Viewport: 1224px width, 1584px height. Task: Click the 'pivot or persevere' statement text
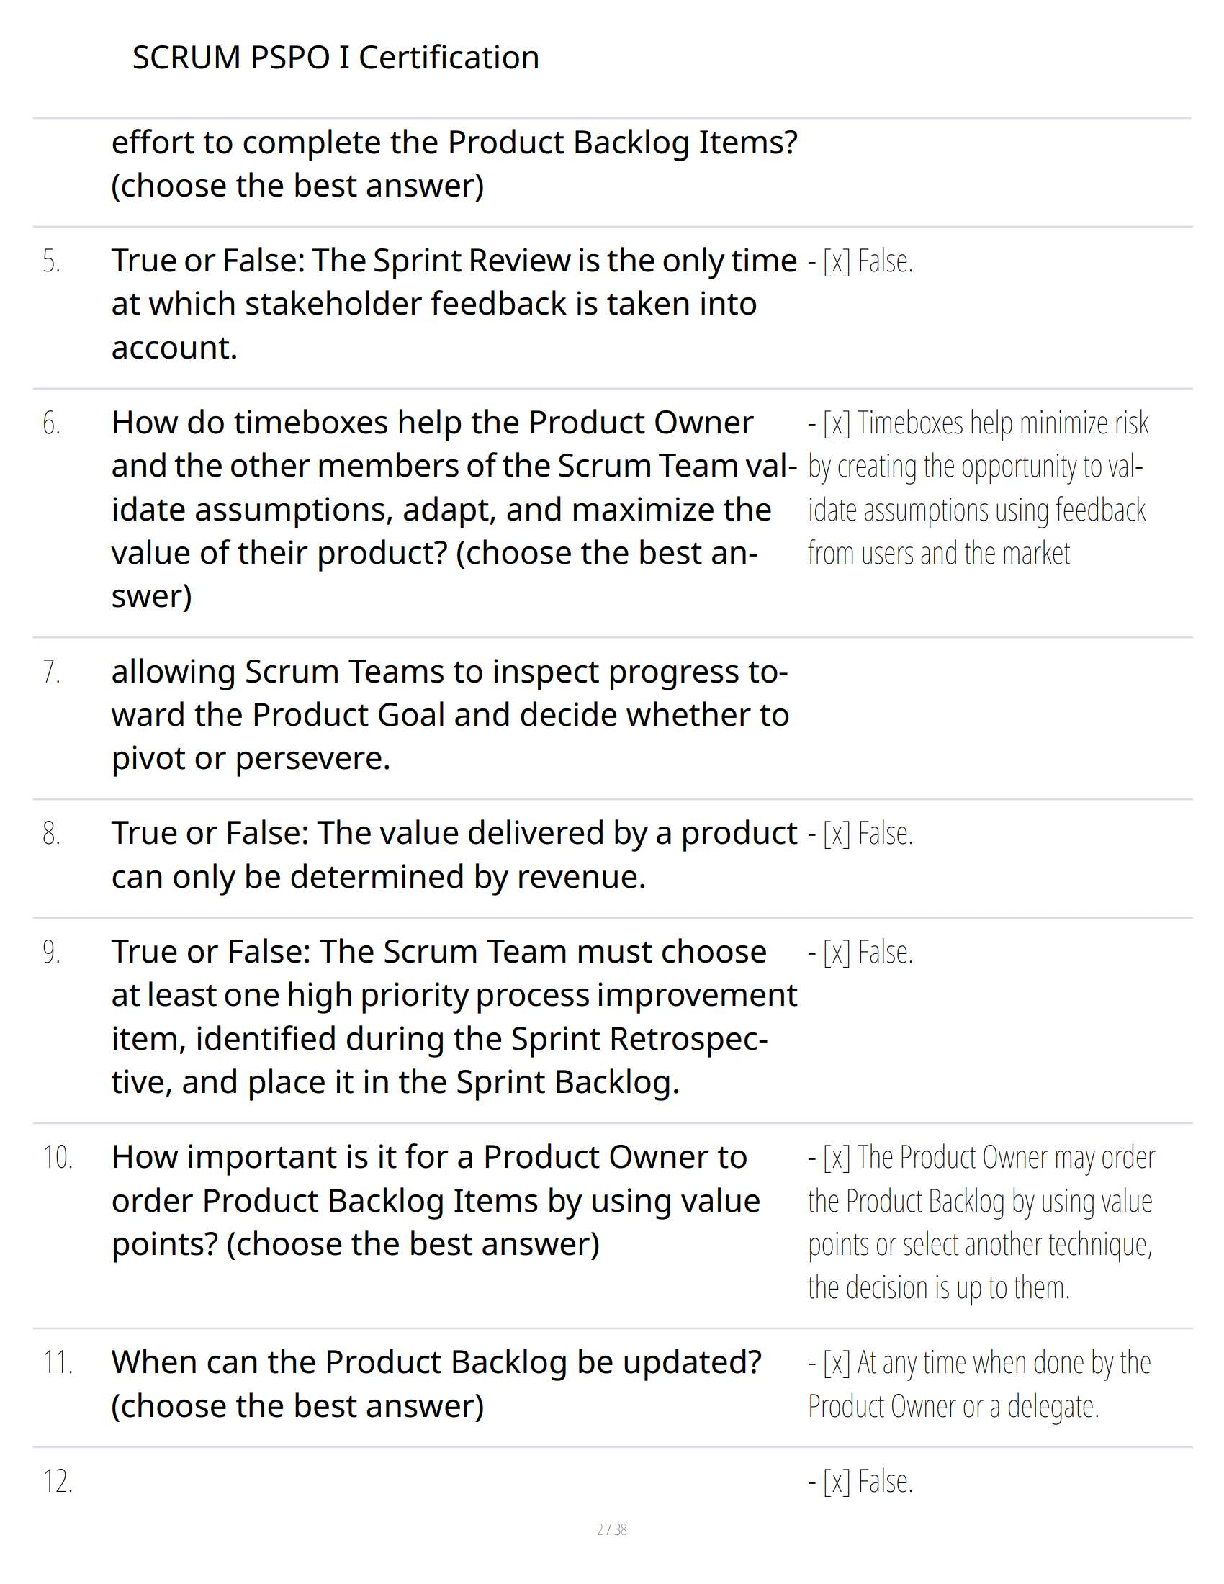450,715
